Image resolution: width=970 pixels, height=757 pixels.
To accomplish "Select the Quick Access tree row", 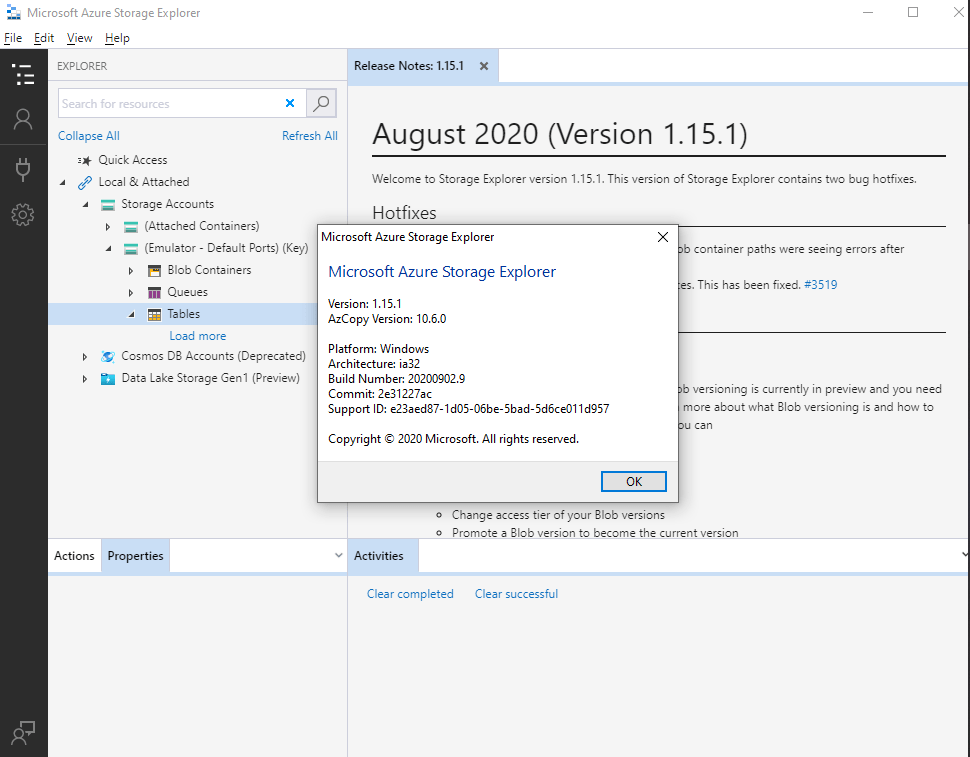I will click(198, 160).
